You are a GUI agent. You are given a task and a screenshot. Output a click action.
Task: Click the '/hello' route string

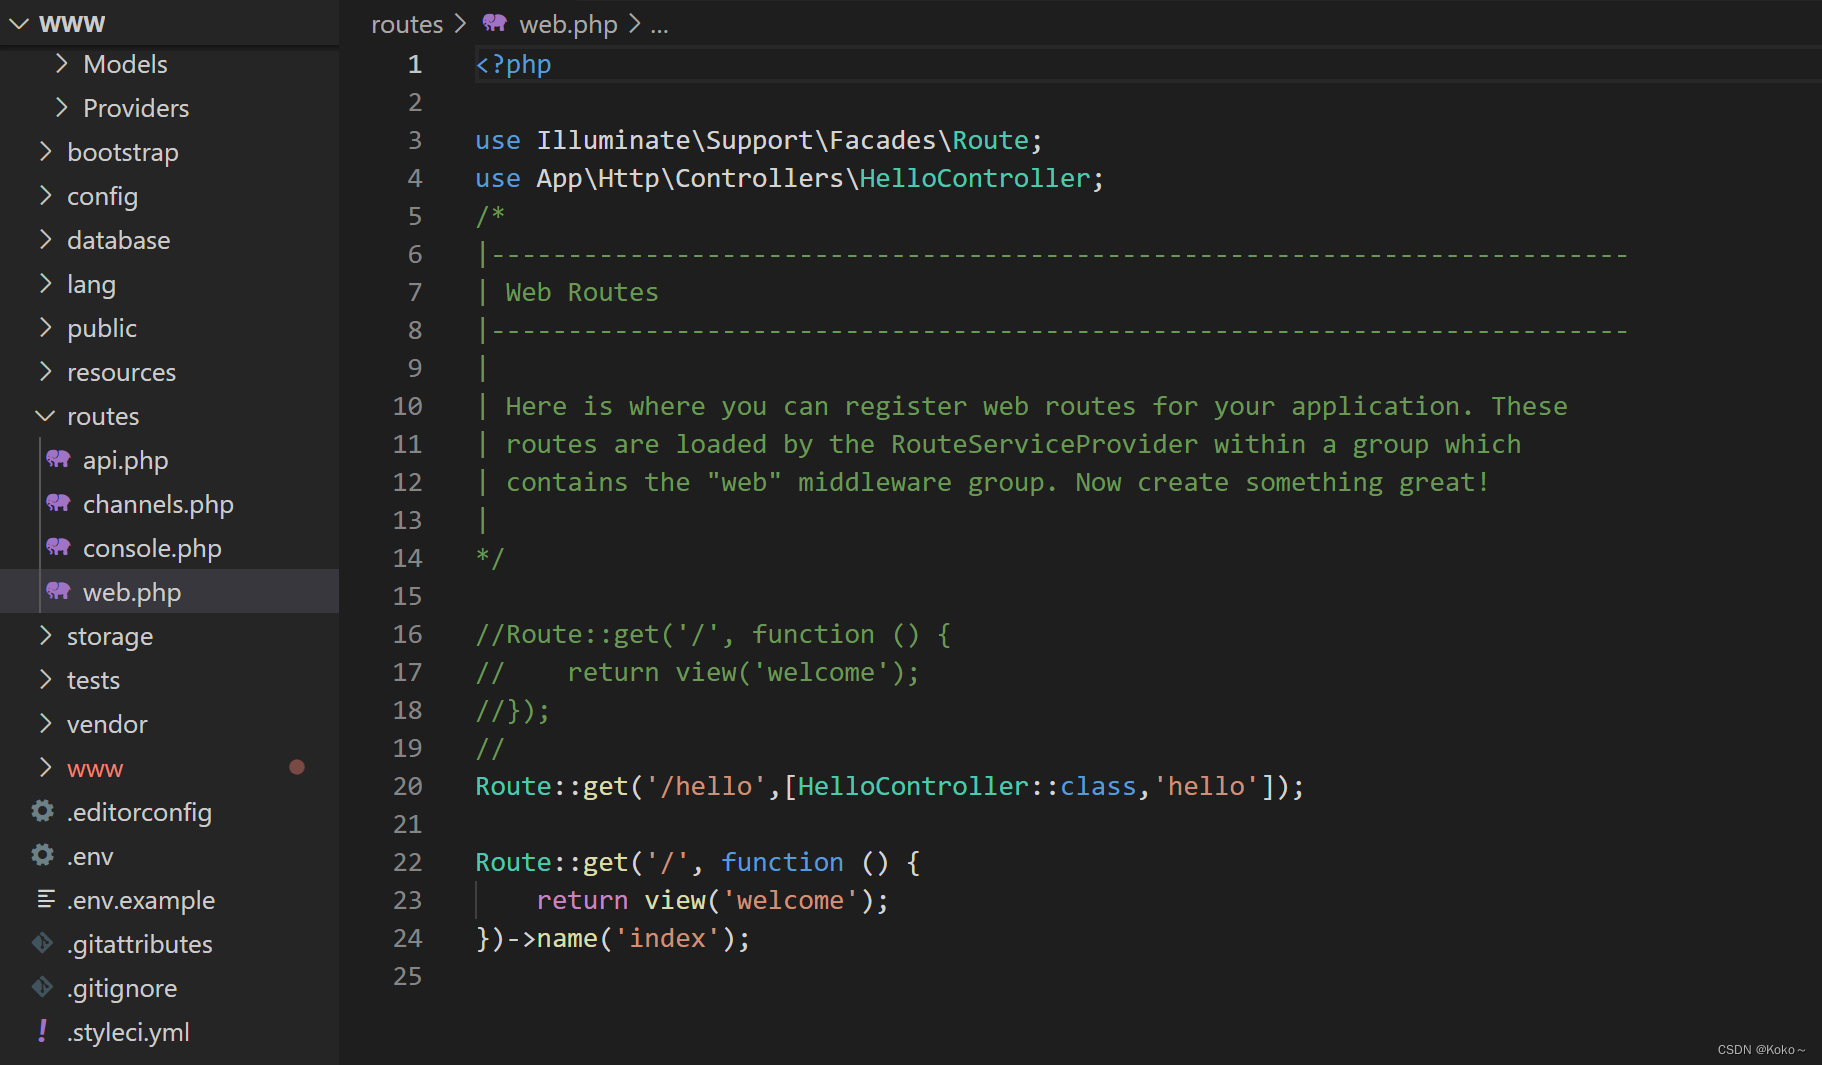(x=706, y=786)
